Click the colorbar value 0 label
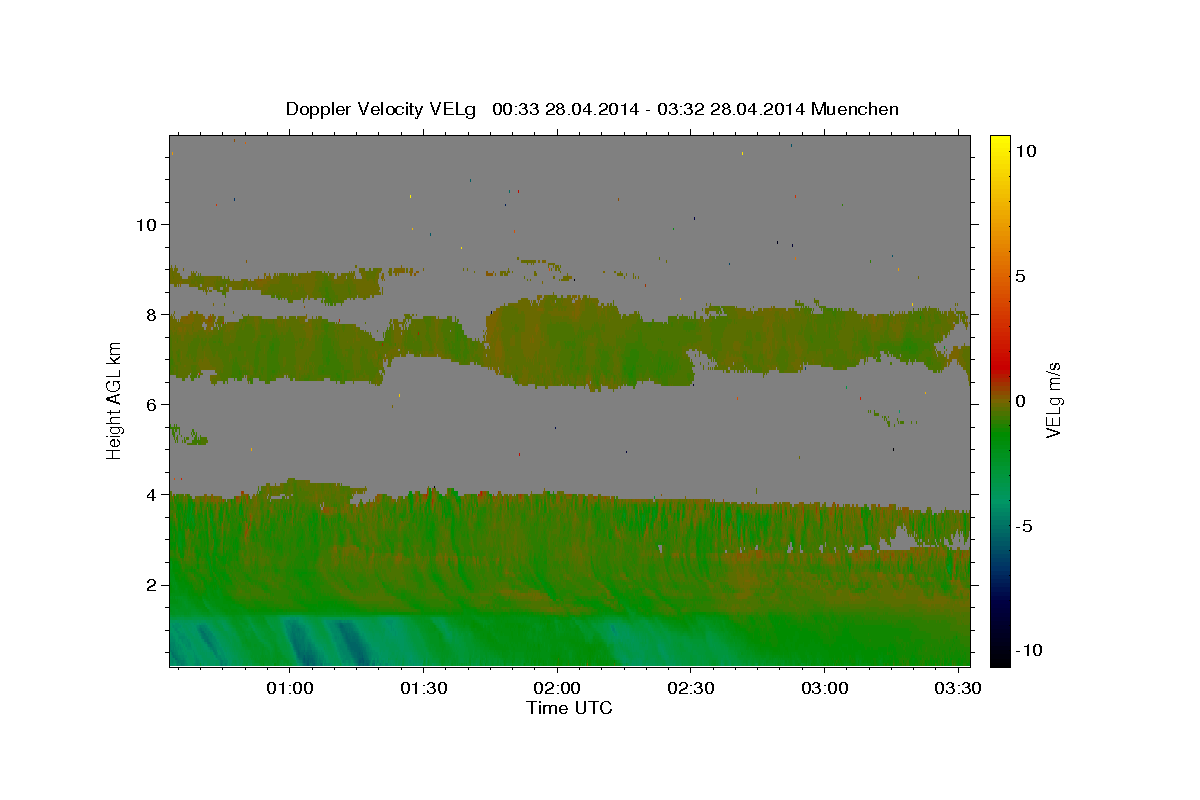The height and width of the screenshot is (800, 1200). (1020, 401)
